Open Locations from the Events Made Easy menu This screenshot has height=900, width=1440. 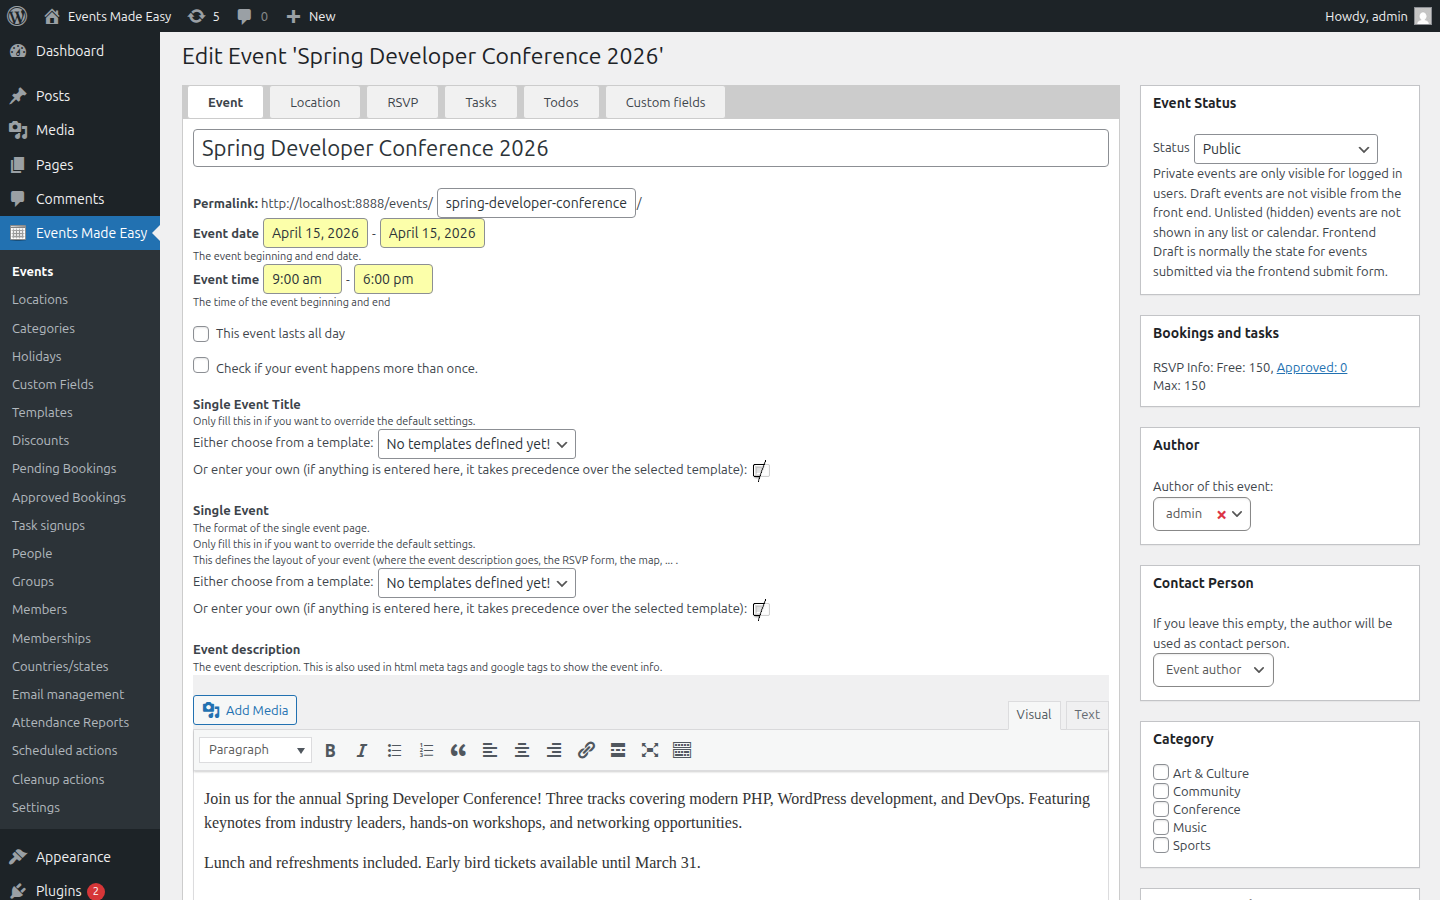tap(40, 299)
